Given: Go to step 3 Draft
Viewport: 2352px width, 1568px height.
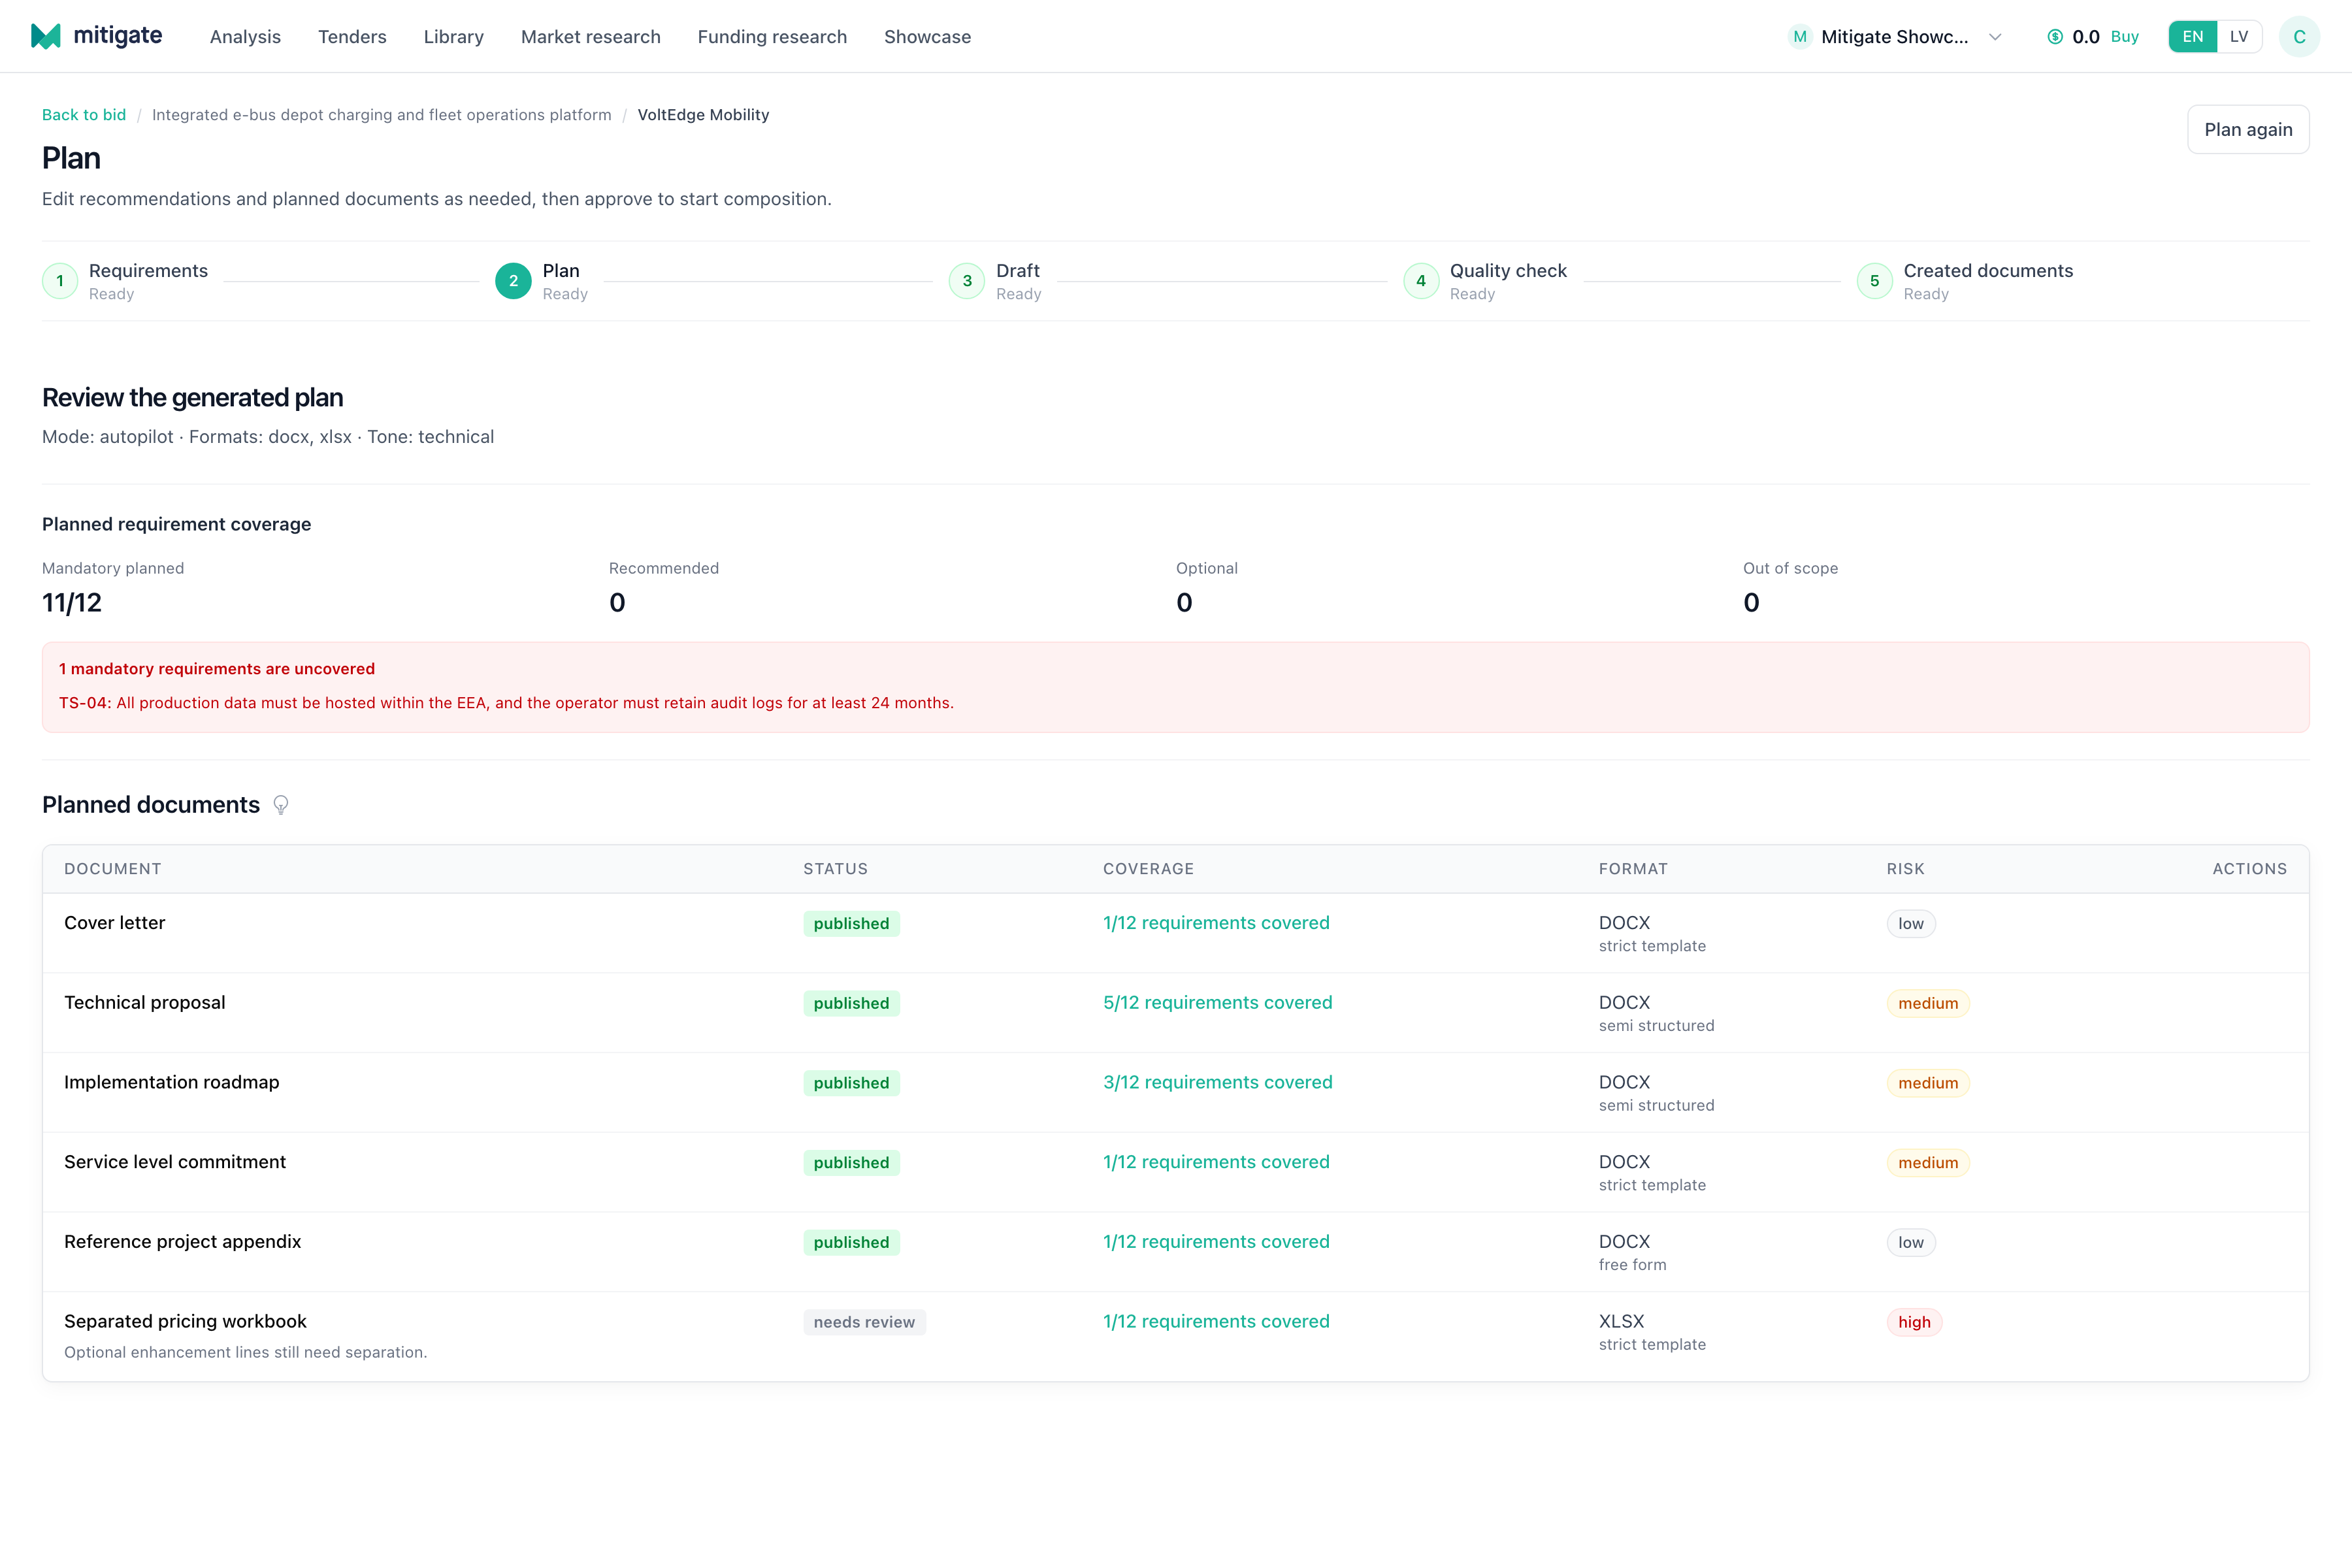Looking at the screenshot, I should point(995,281).
